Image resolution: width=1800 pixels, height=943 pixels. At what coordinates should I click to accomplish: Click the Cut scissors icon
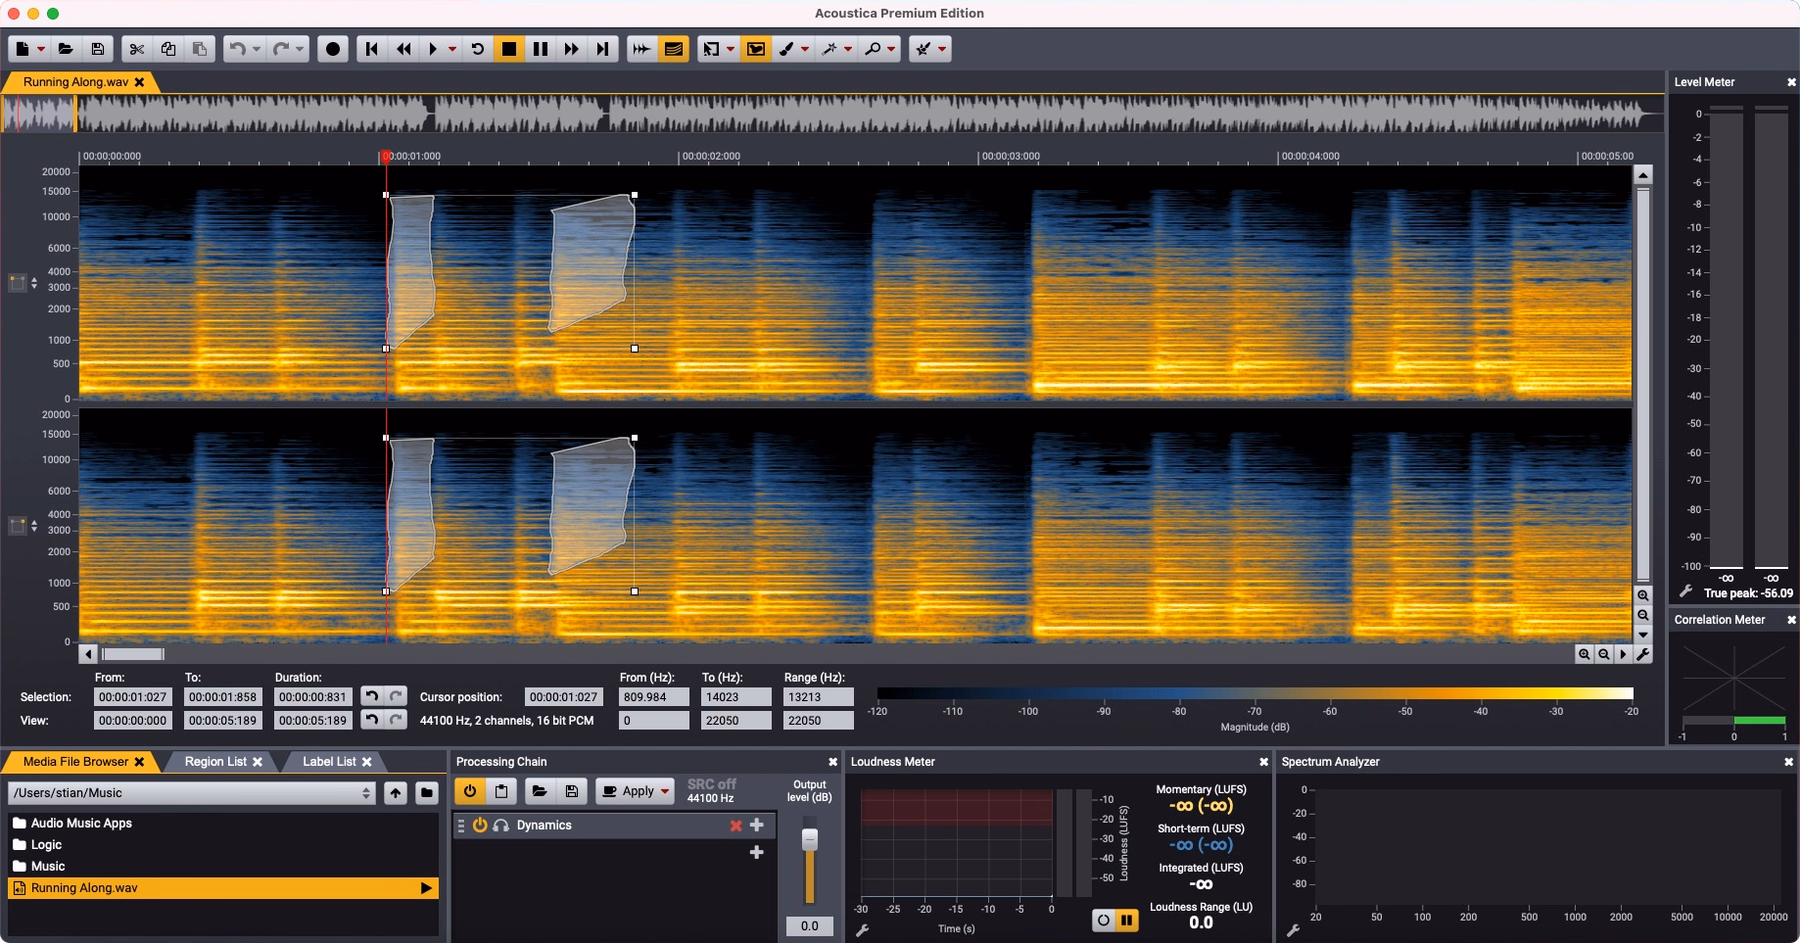137,49
